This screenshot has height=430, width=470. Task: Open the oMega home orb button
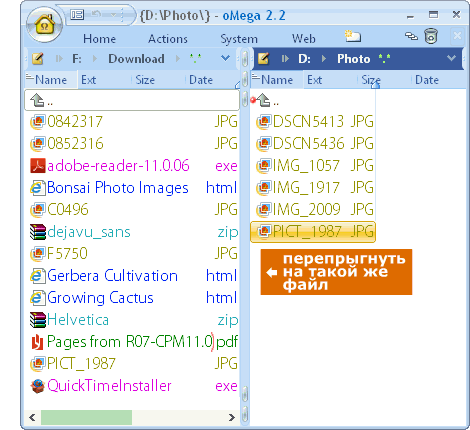(x=44, y=25)
